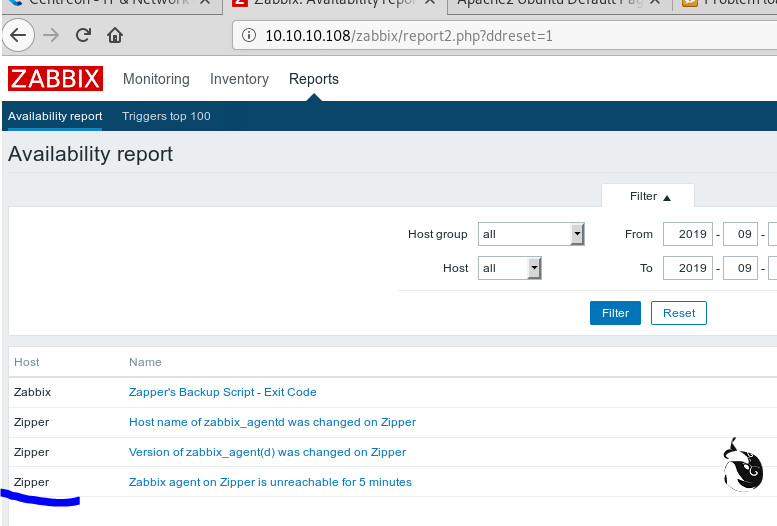Screen dimensions: 777x526
Task: Go to the browser home page
Action: point(115,36)
